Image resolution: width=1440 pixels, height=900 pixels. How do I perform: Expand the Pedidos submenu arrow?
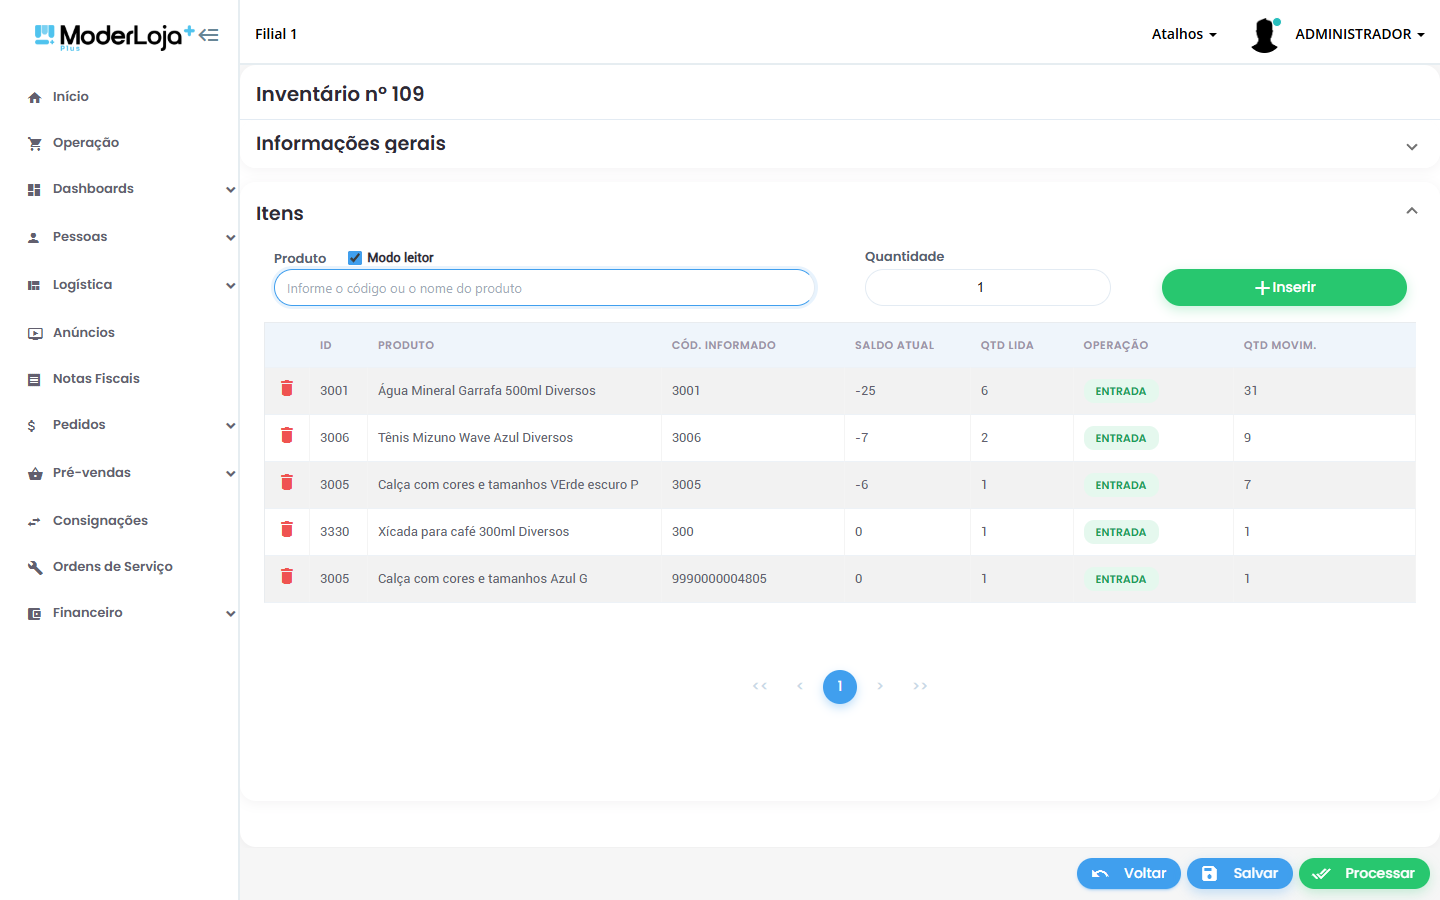pyautogui.click(x=230, y=426)
